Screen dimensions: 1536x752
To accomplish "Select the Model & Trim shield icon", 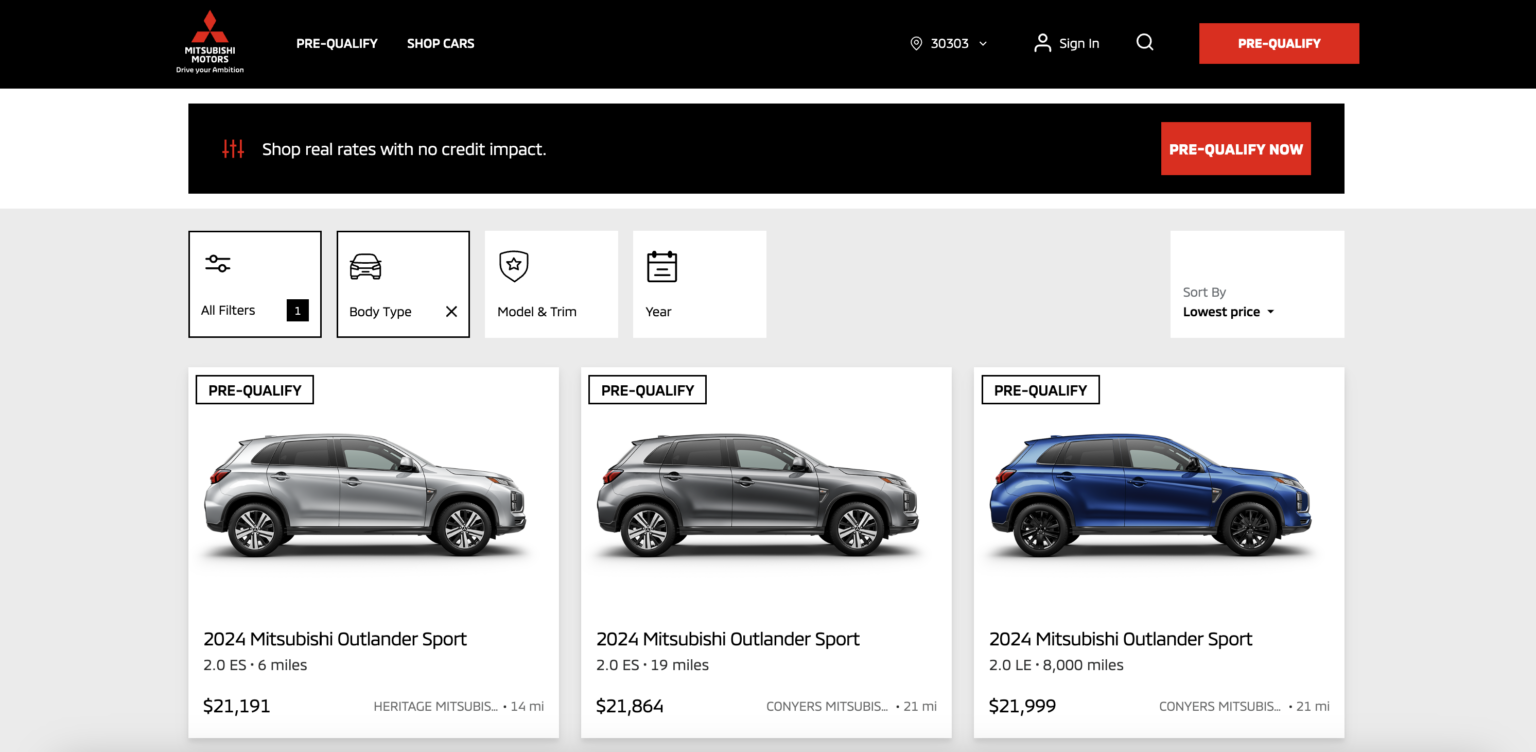I will point(513,266).
